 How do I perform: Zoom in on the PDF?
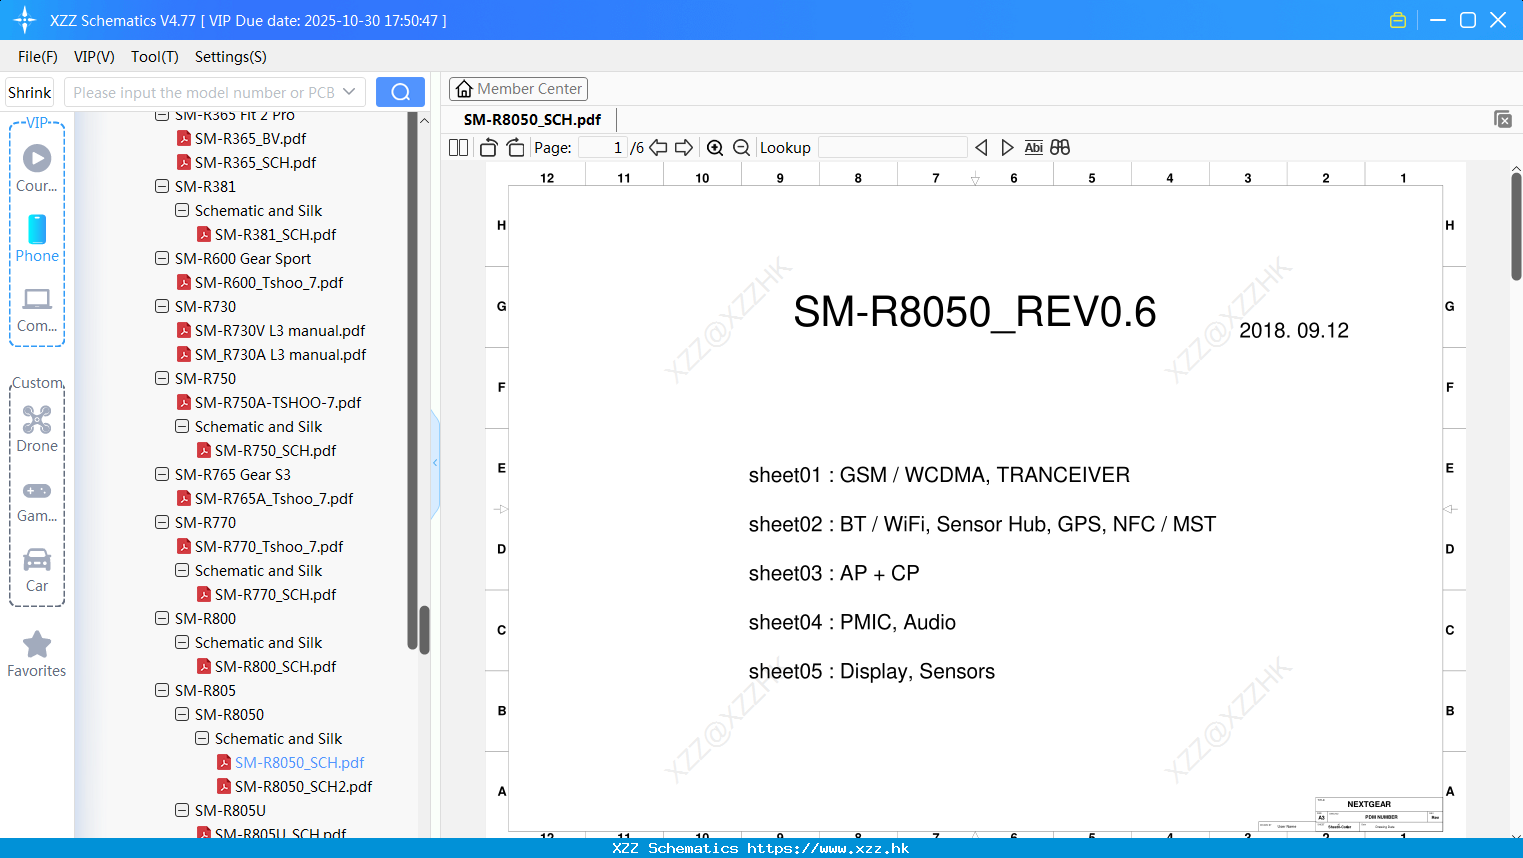[715, 147]
